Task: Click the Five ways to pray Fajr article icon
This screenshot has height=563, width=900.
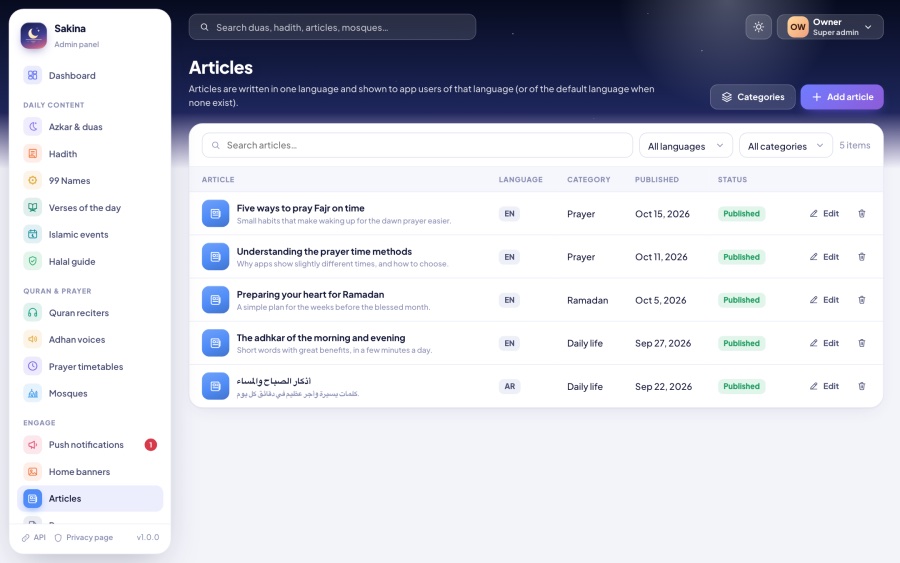Action: 215,213
